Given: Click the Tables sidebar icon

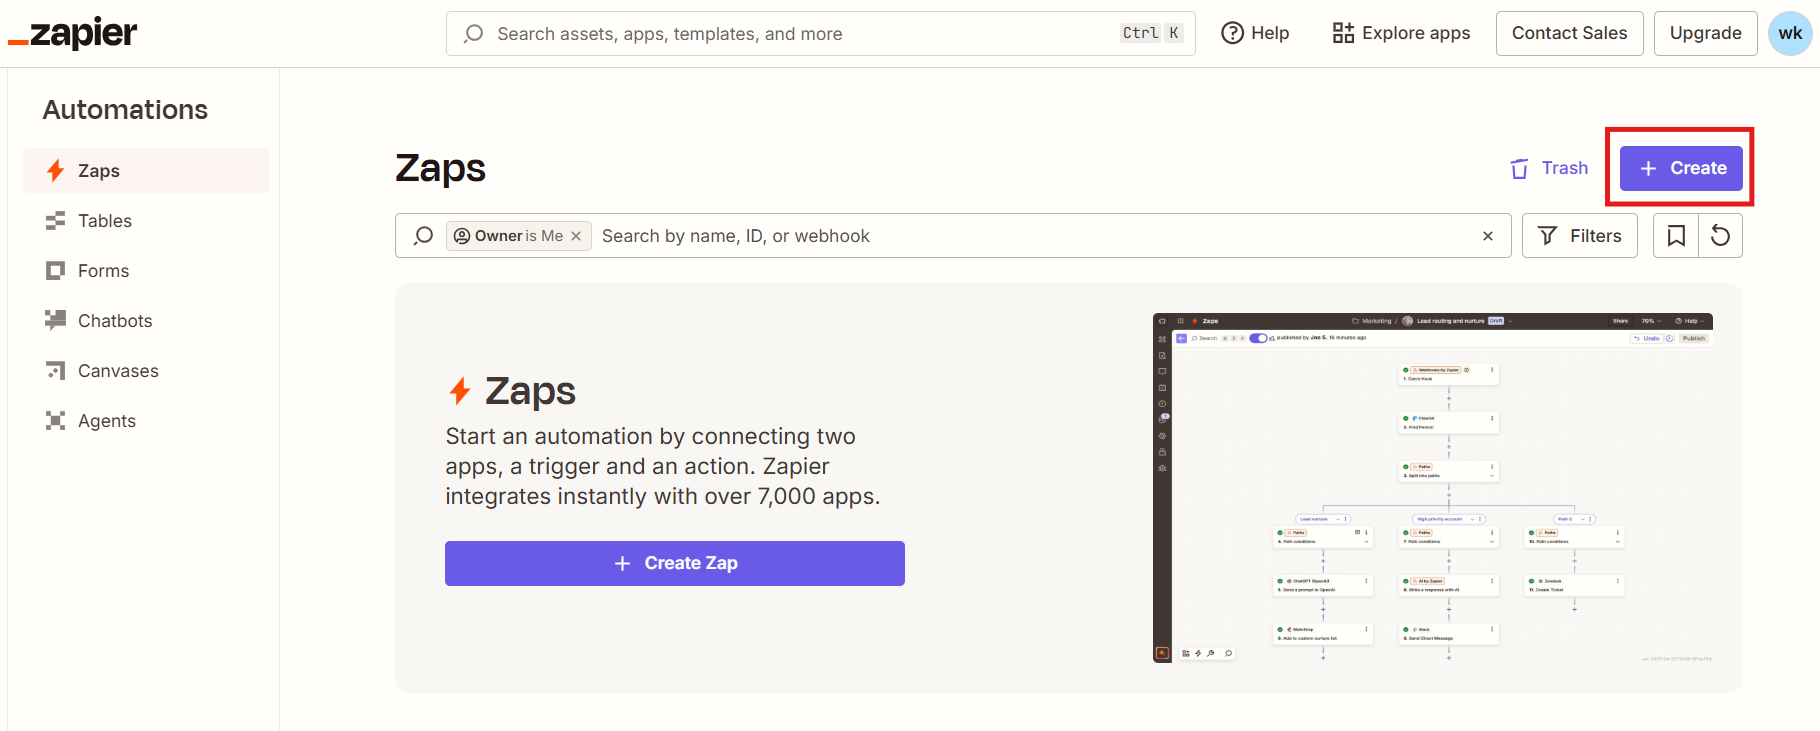Looking at the screenshot, I should tap(56, 221).
